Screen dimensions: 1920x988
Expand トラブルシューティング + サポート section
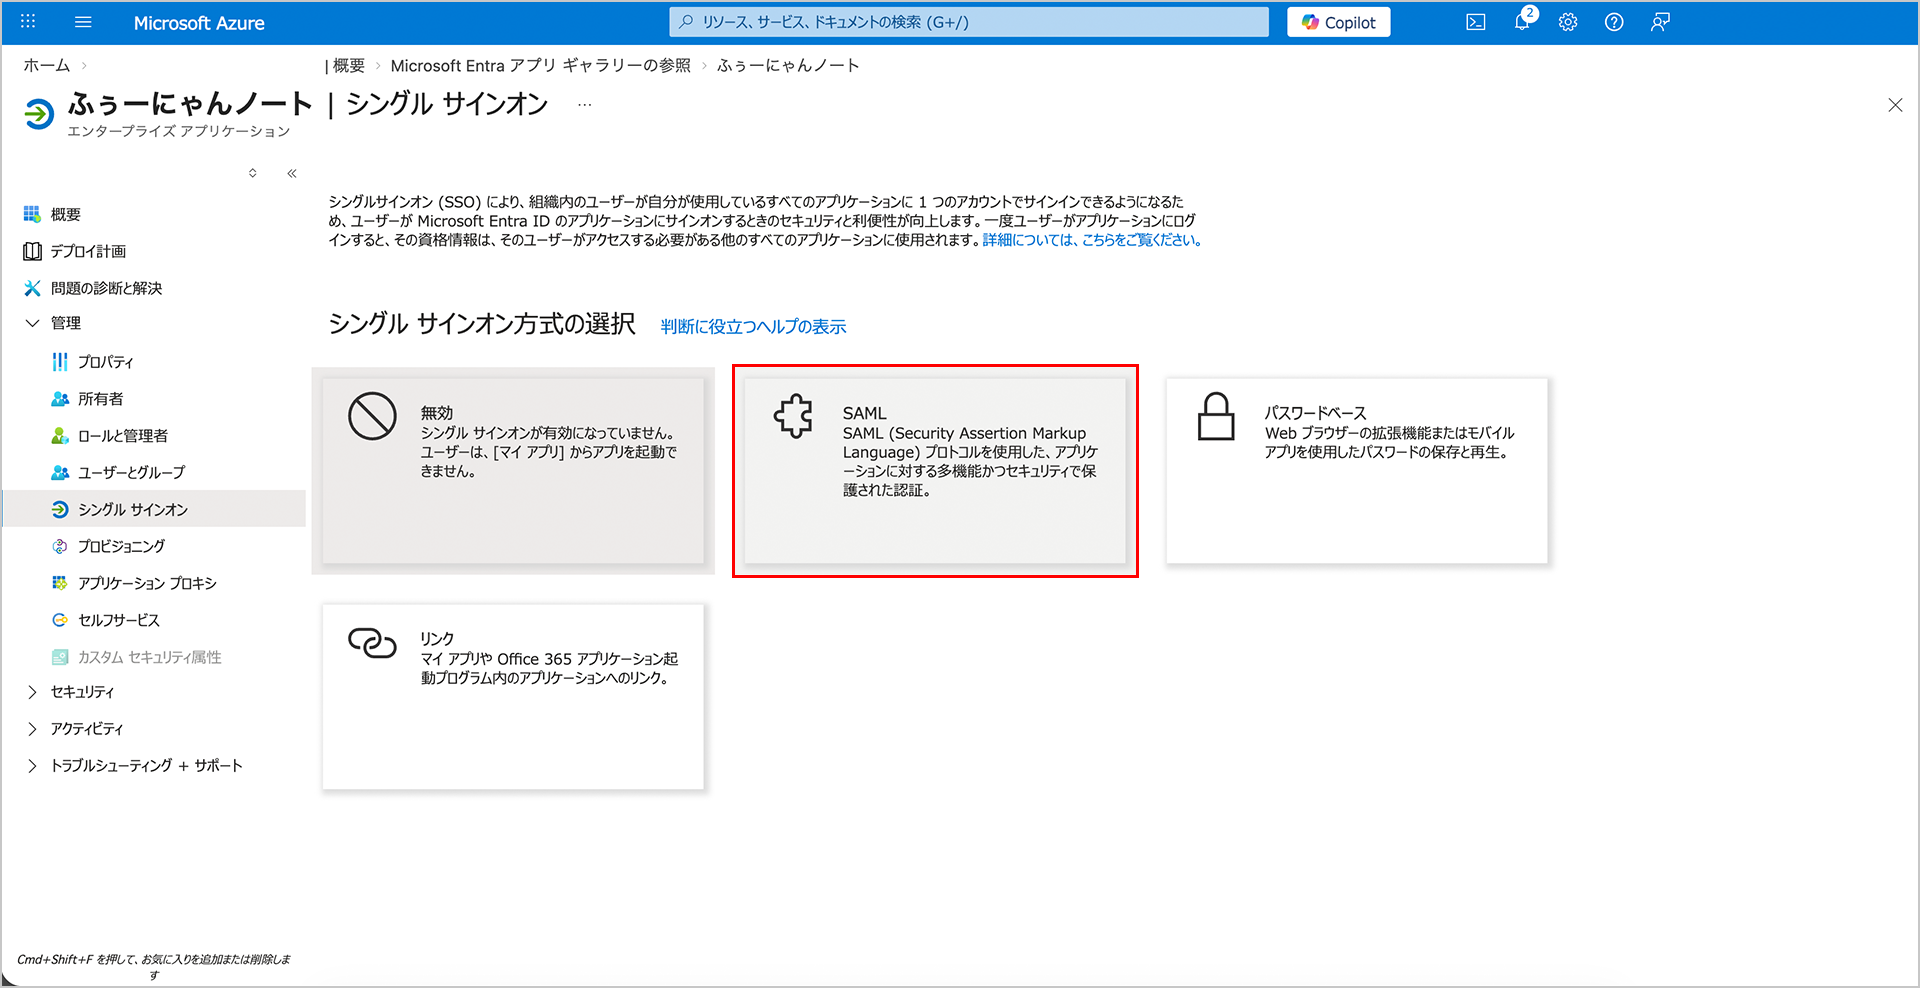click(32, 766)
